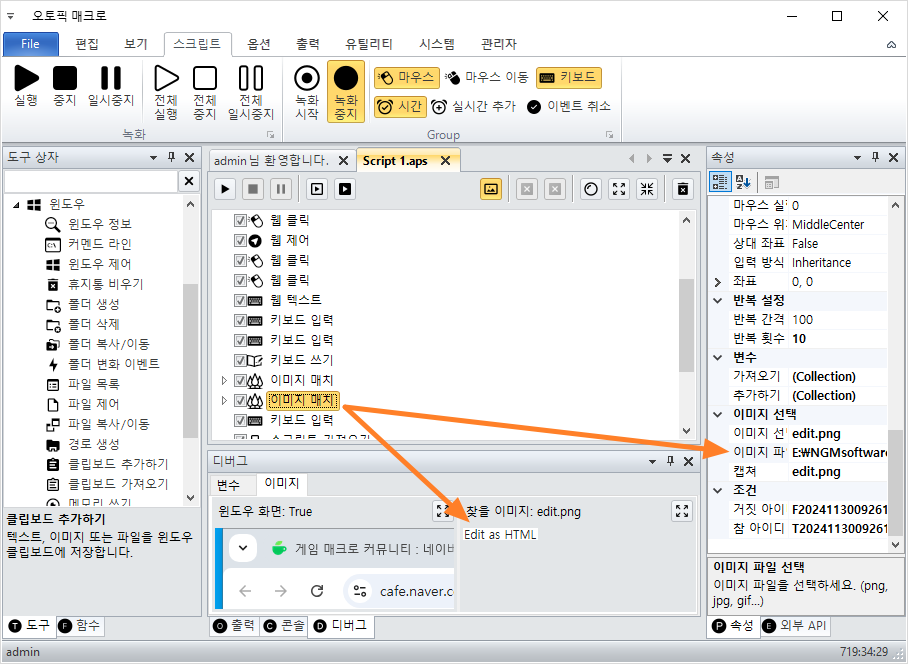Click the 실행 (Run) play icon
This screenshot has width=908, height=664.
26,78
